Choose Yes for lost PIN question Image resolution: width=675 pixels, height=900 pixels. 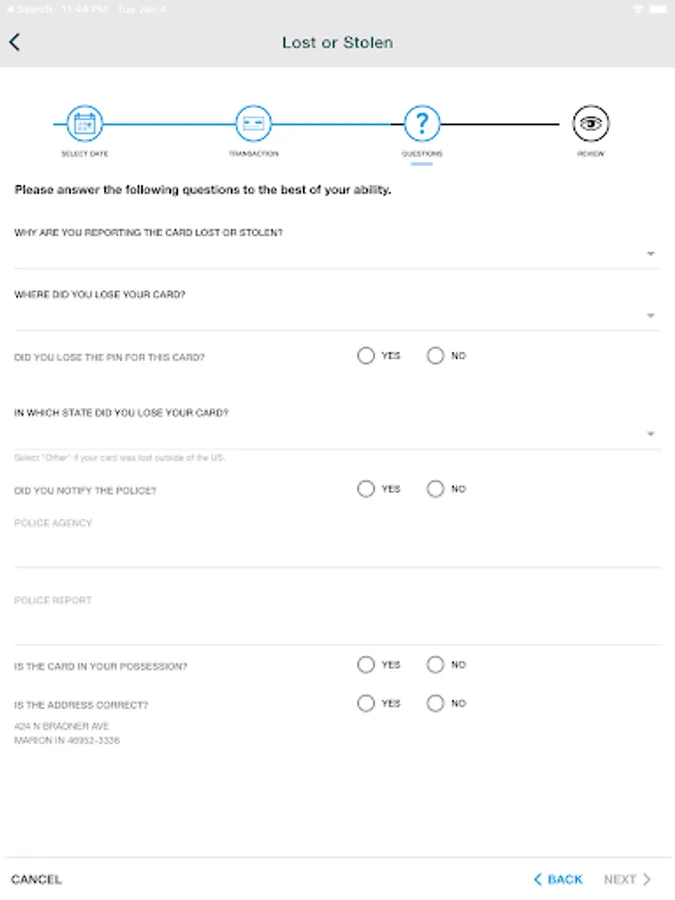pyautogui.click(x=366, y=356)
